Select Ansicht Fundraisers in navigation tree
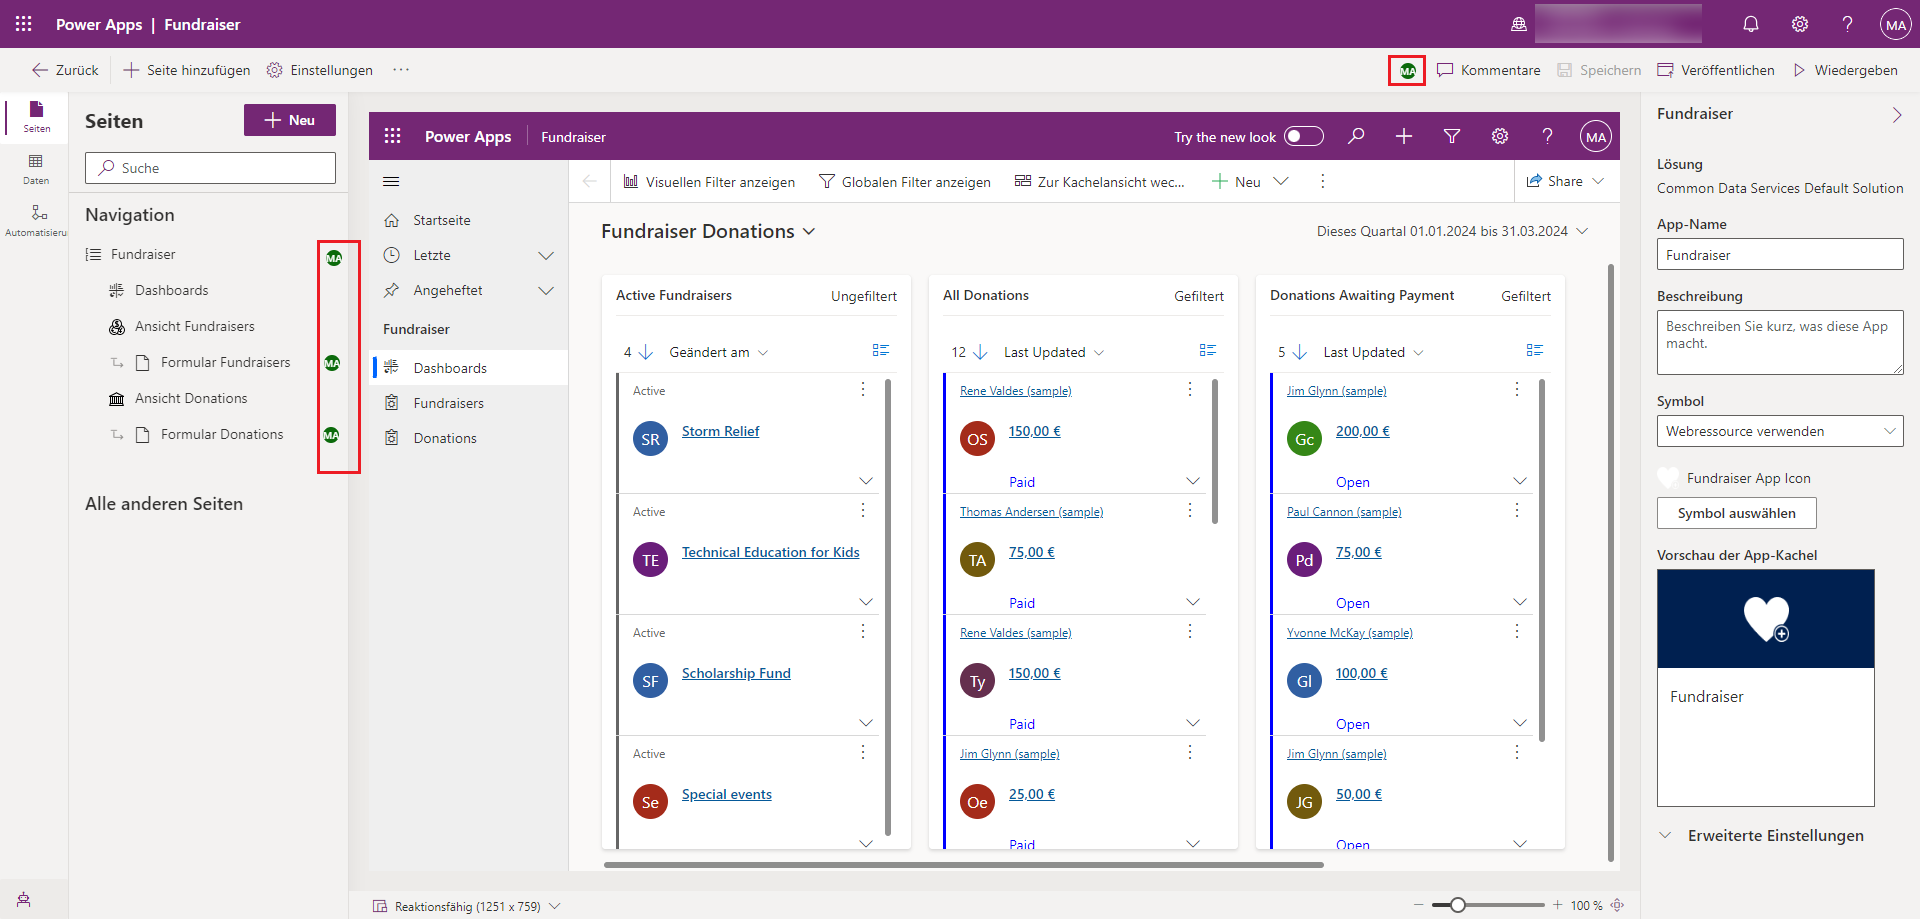This screenshot has width=1920, height=919. pos(195,326)
